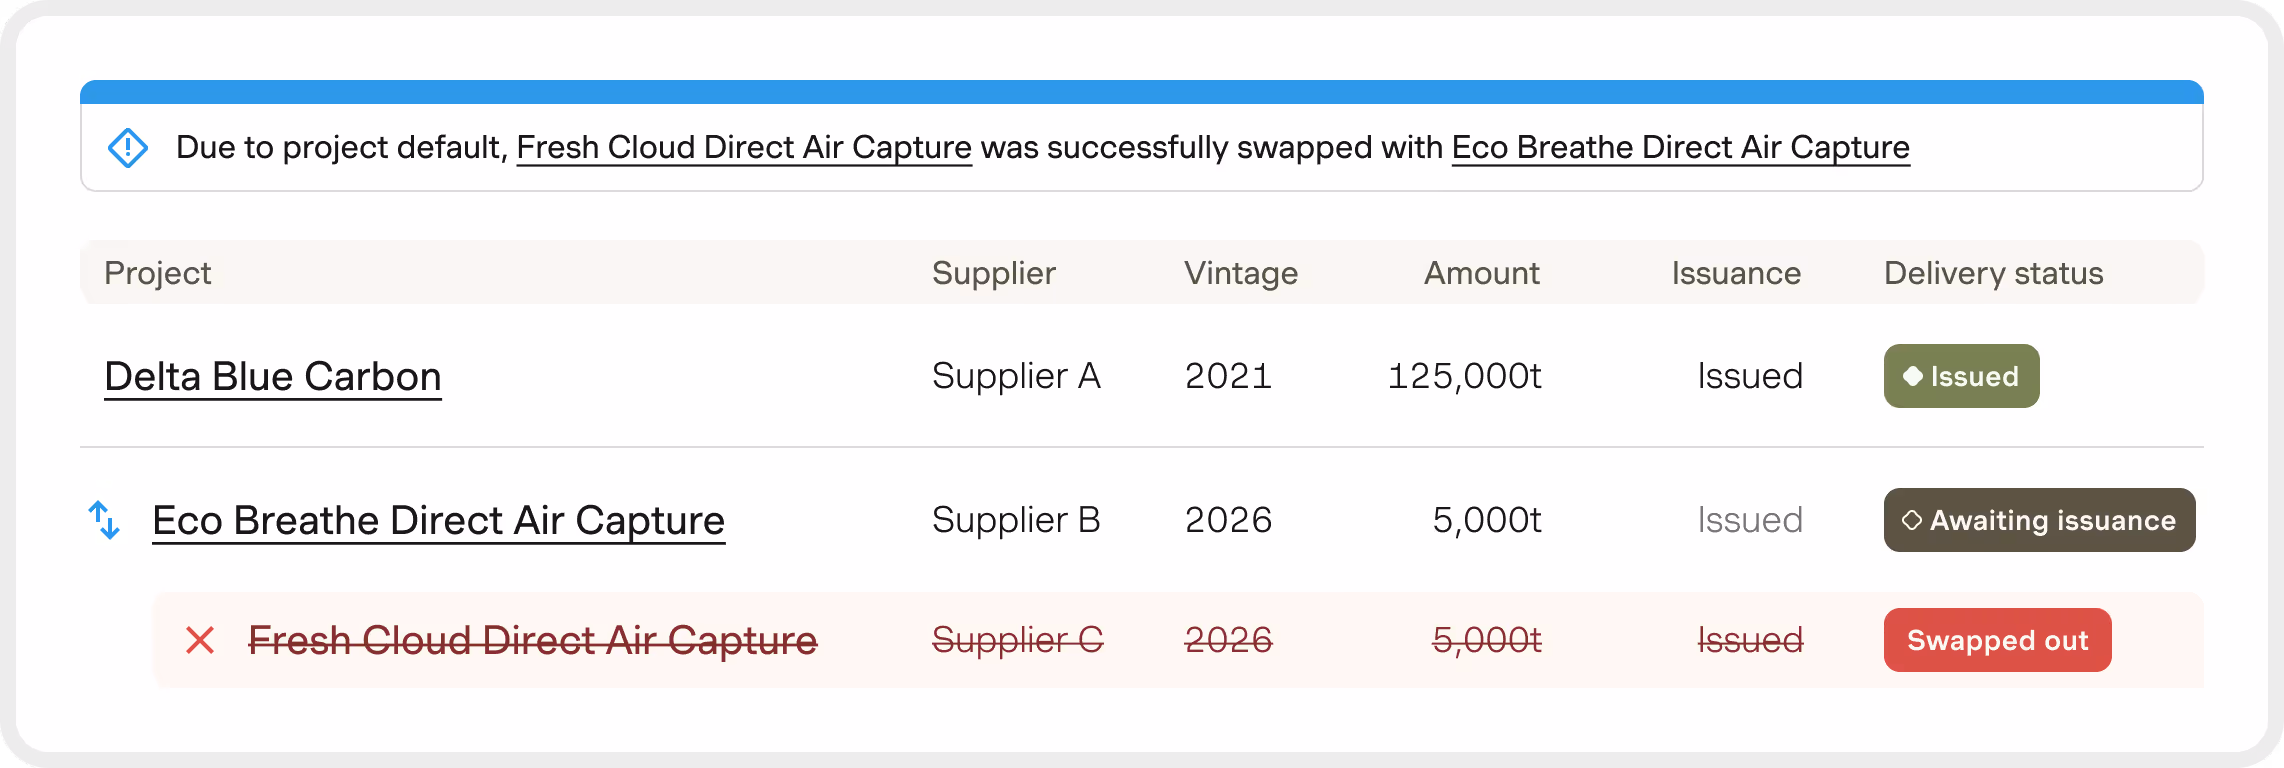Open Fresh Cloud Direct Air Capture banner link
The height and width of the screenshot is (768, 2284).
pos(744,148)
